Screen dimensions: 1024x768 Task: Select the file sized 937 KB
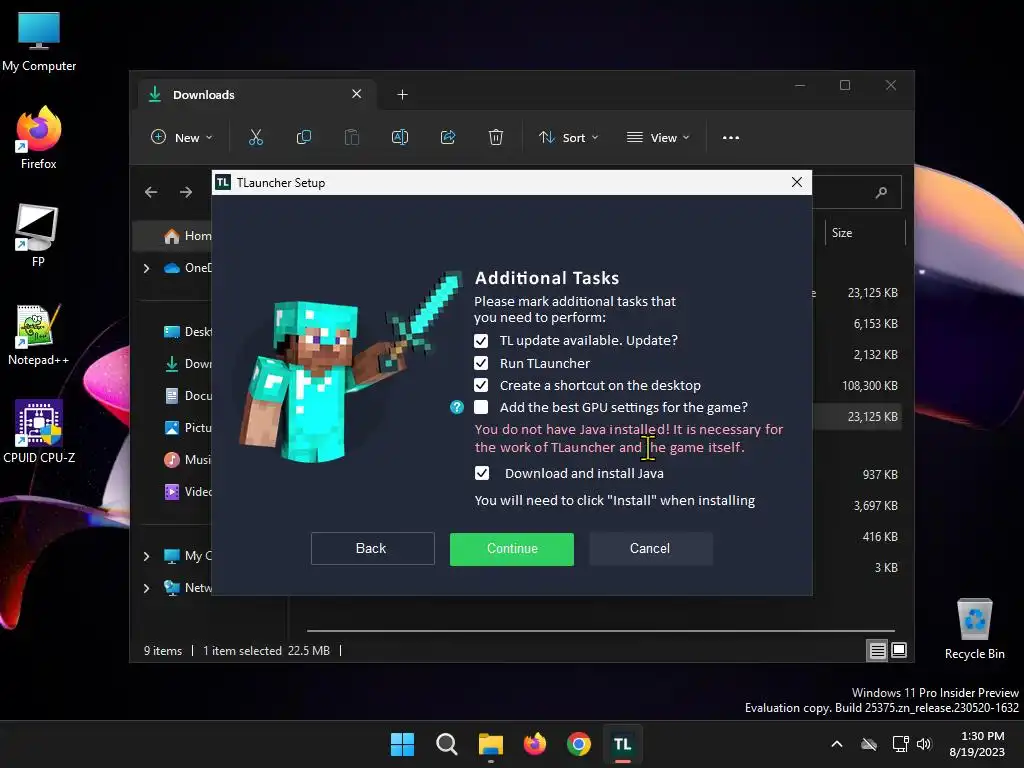(880, 475)
